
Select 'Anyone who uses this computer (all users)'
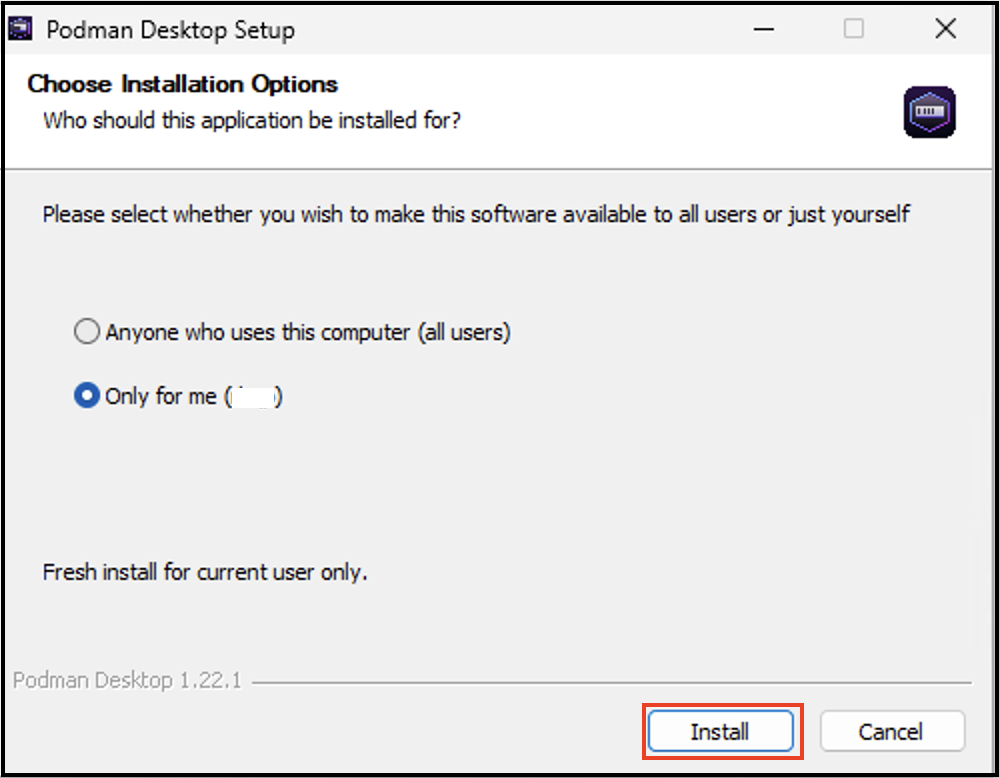point(87,331)
